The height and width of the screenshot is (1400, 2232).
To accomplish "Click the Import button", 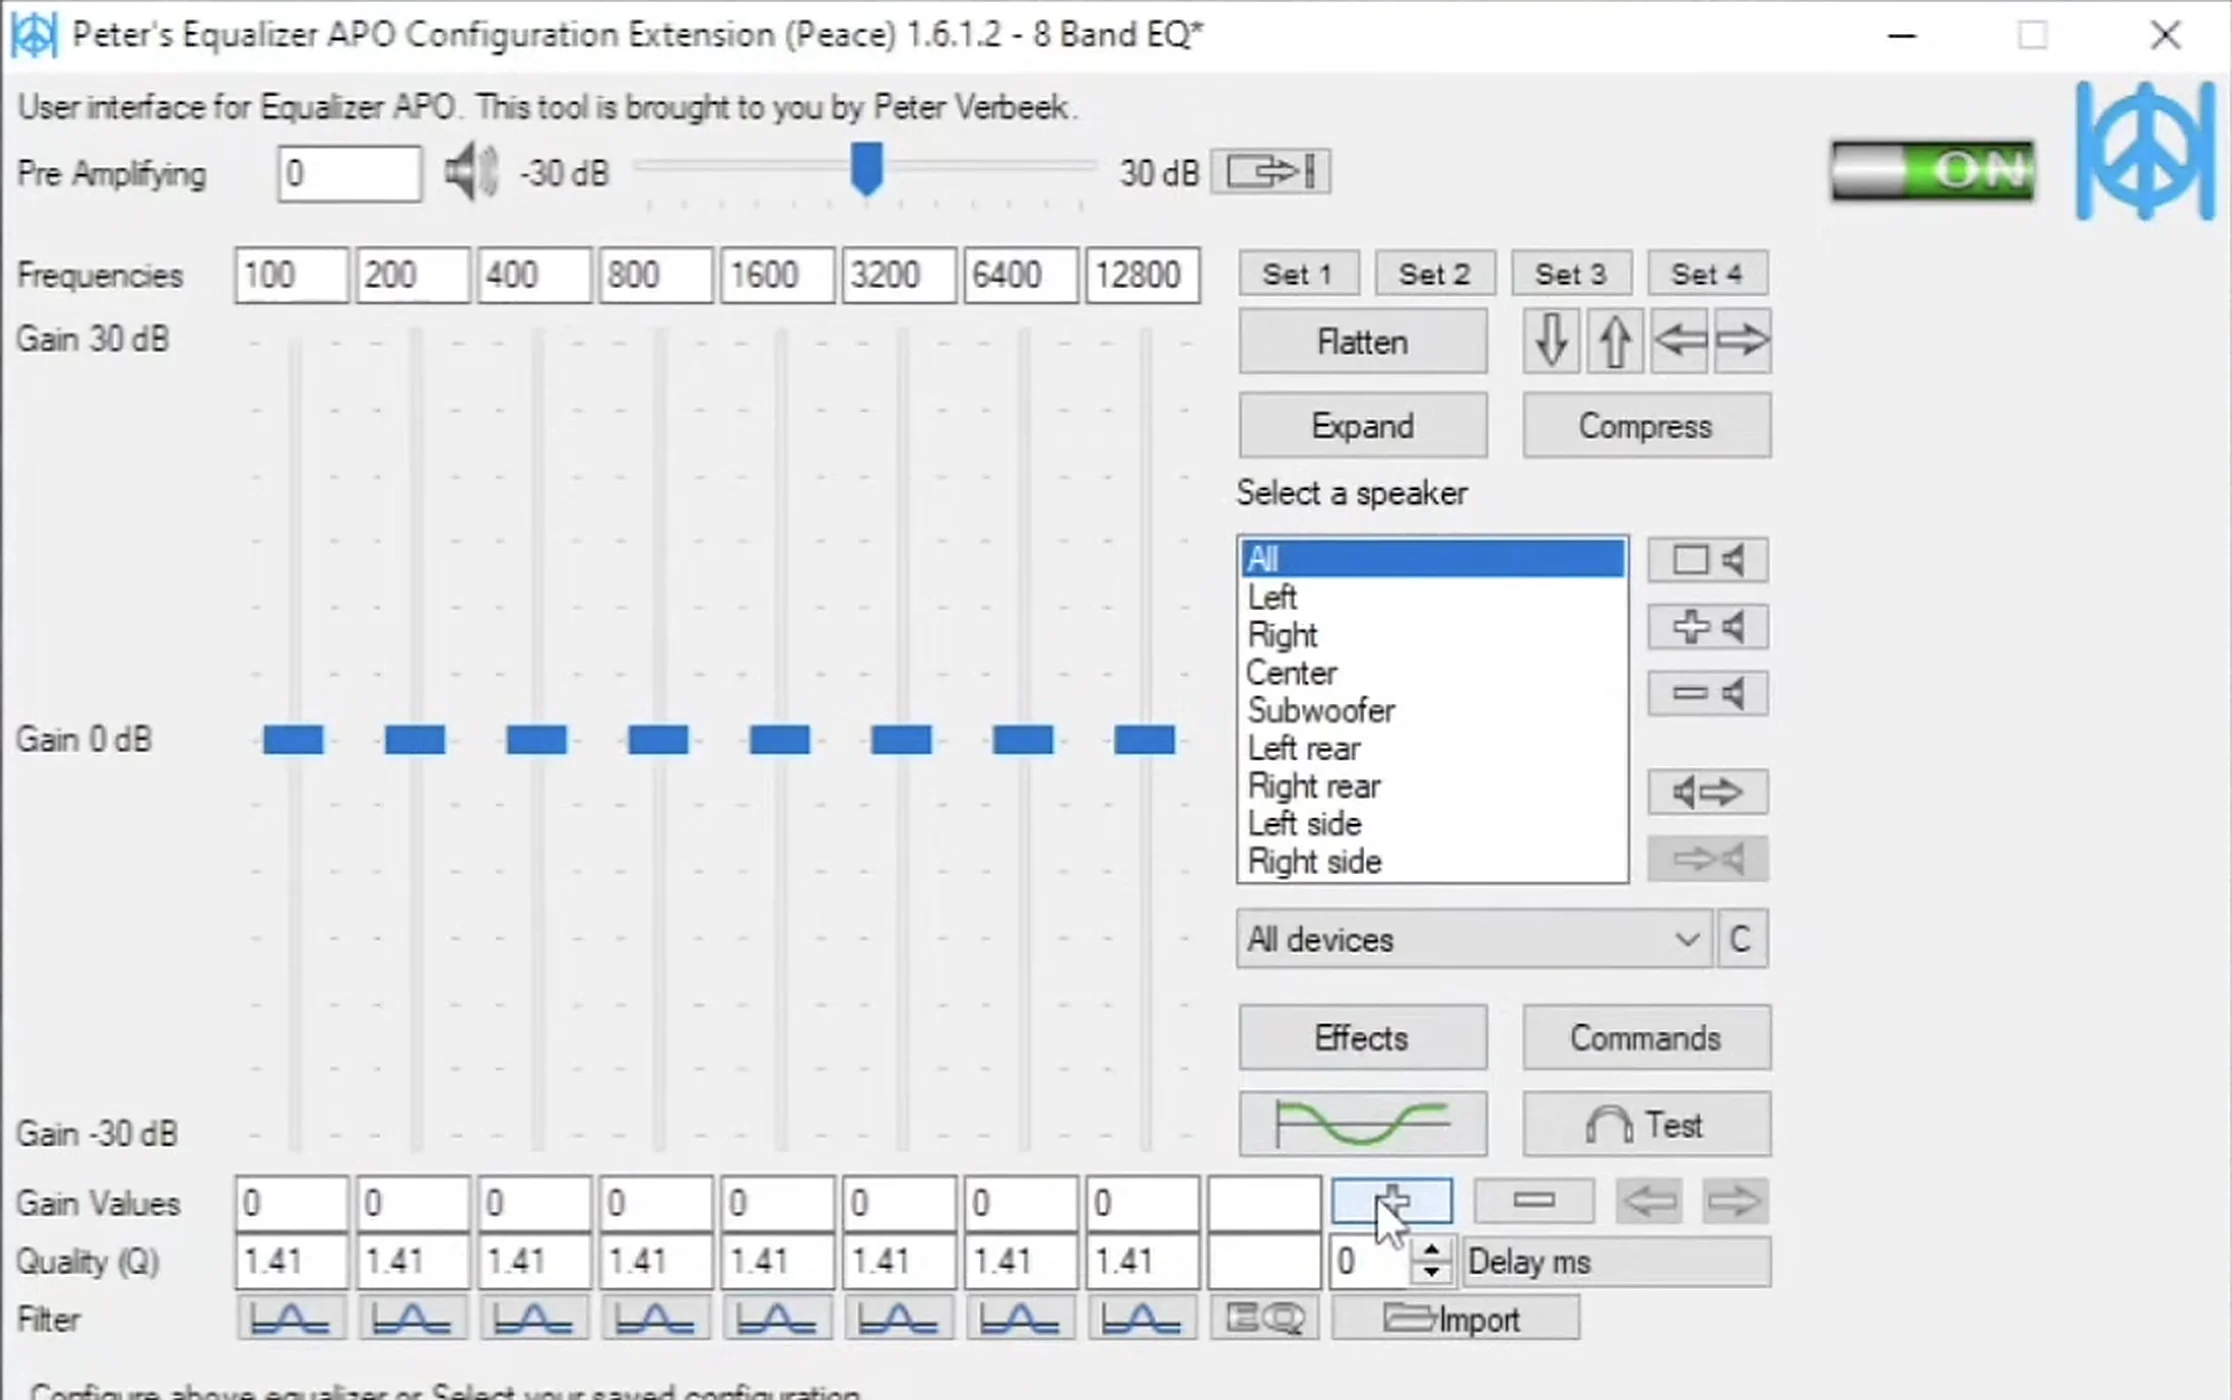I will [x=1456, y=1318].
